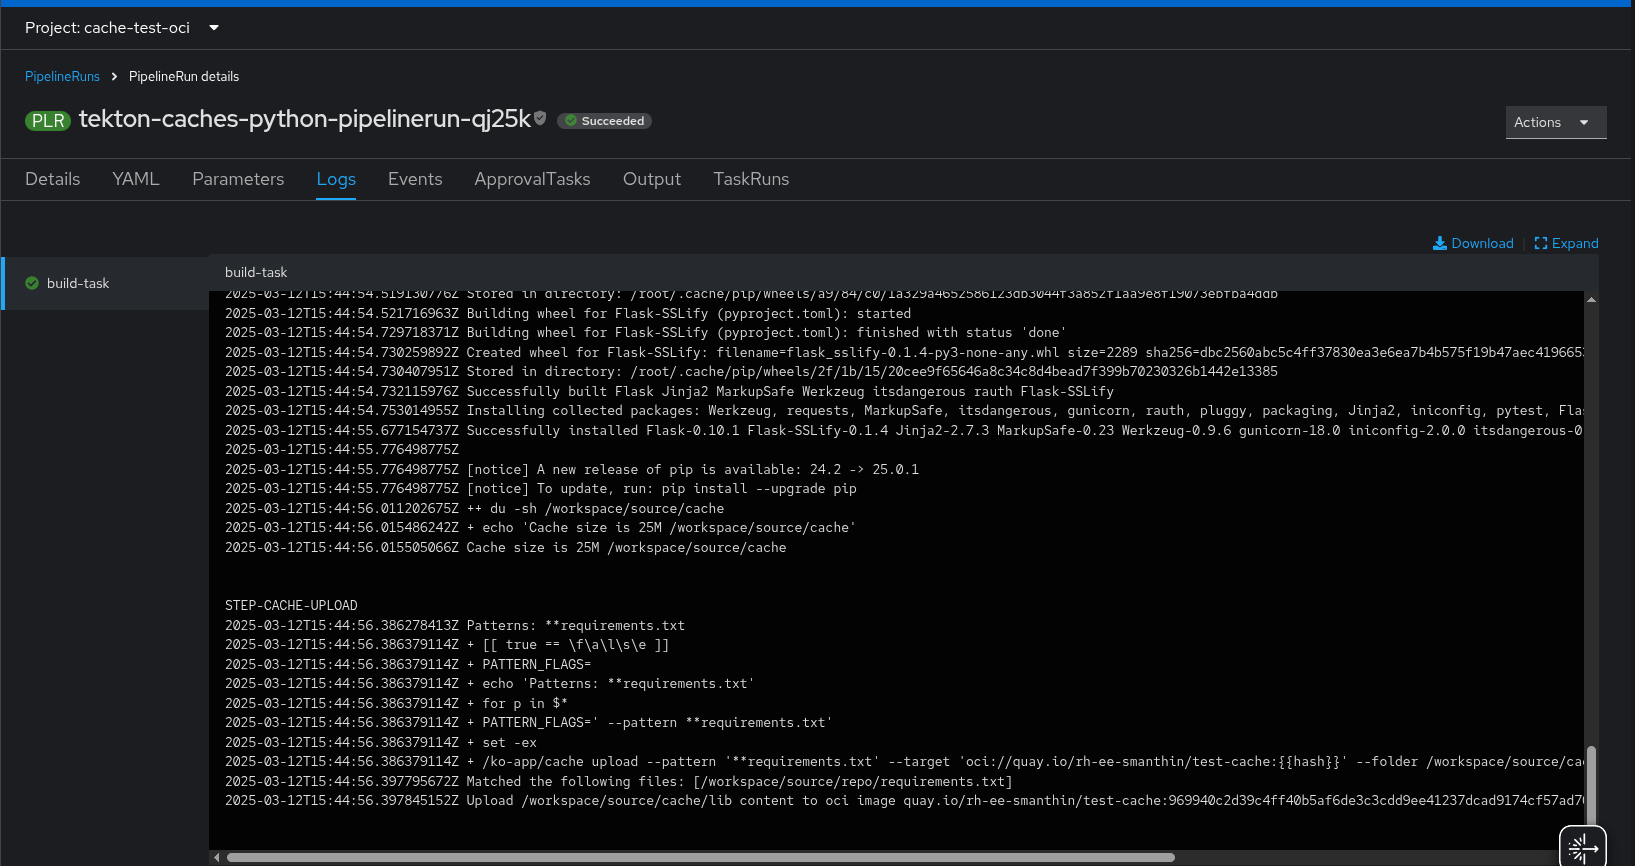Open the Parameters tab
The height and width of the screenshot is (866, 1635).
coord(238,179)
